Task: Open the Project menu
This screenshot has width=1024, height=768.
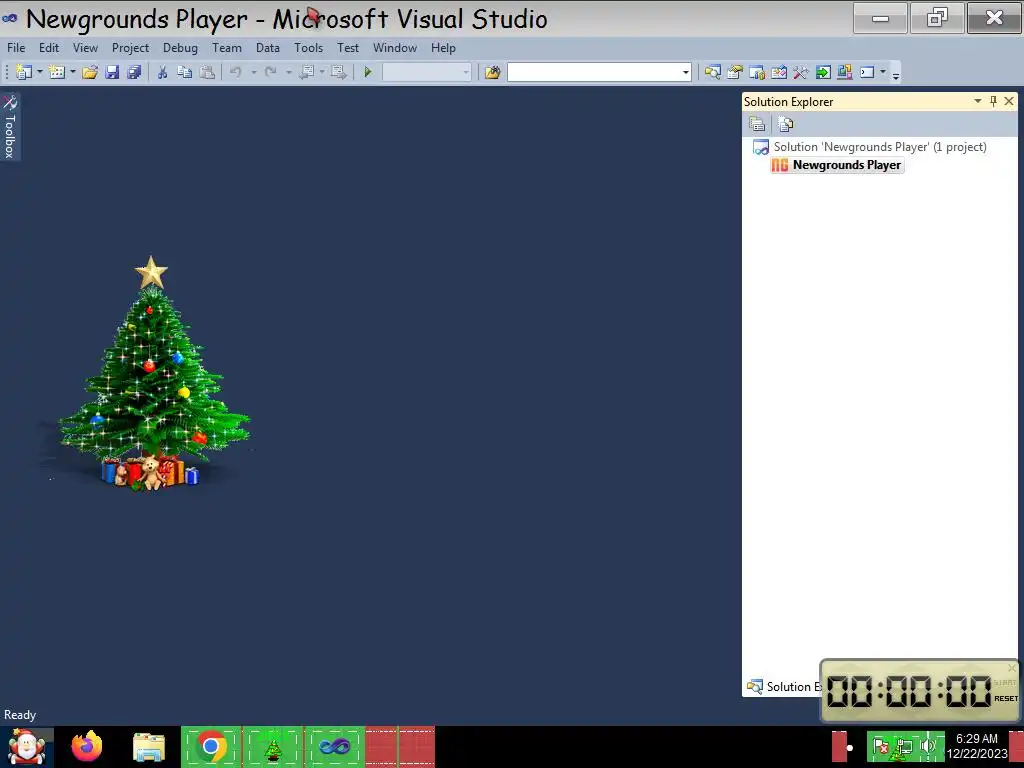Action: (130, 48)
